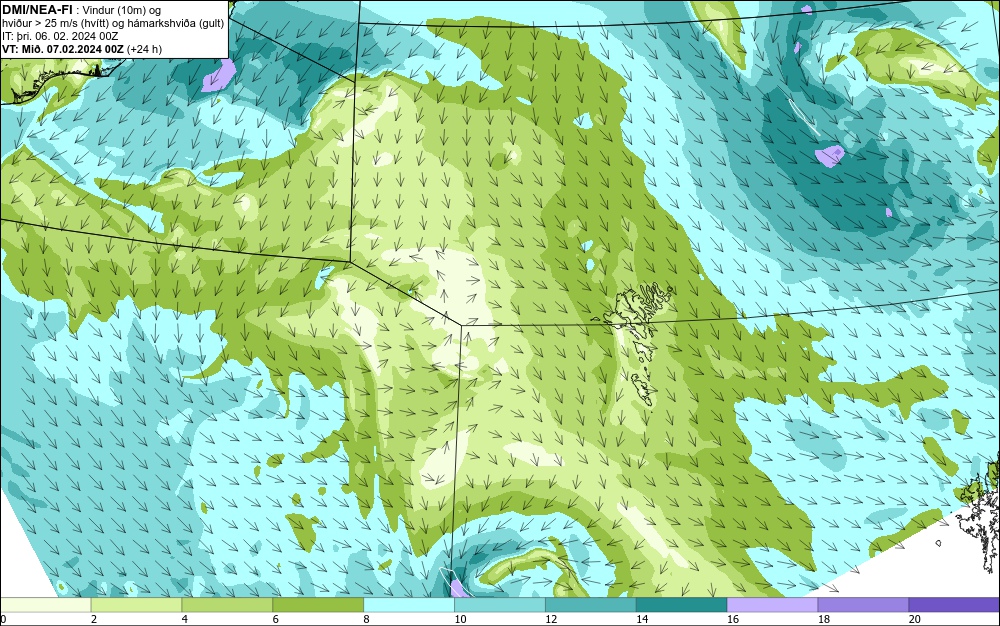Click the 'Vindur (10m) og' label
This screenshot has width=1000, height=626.
122,10
